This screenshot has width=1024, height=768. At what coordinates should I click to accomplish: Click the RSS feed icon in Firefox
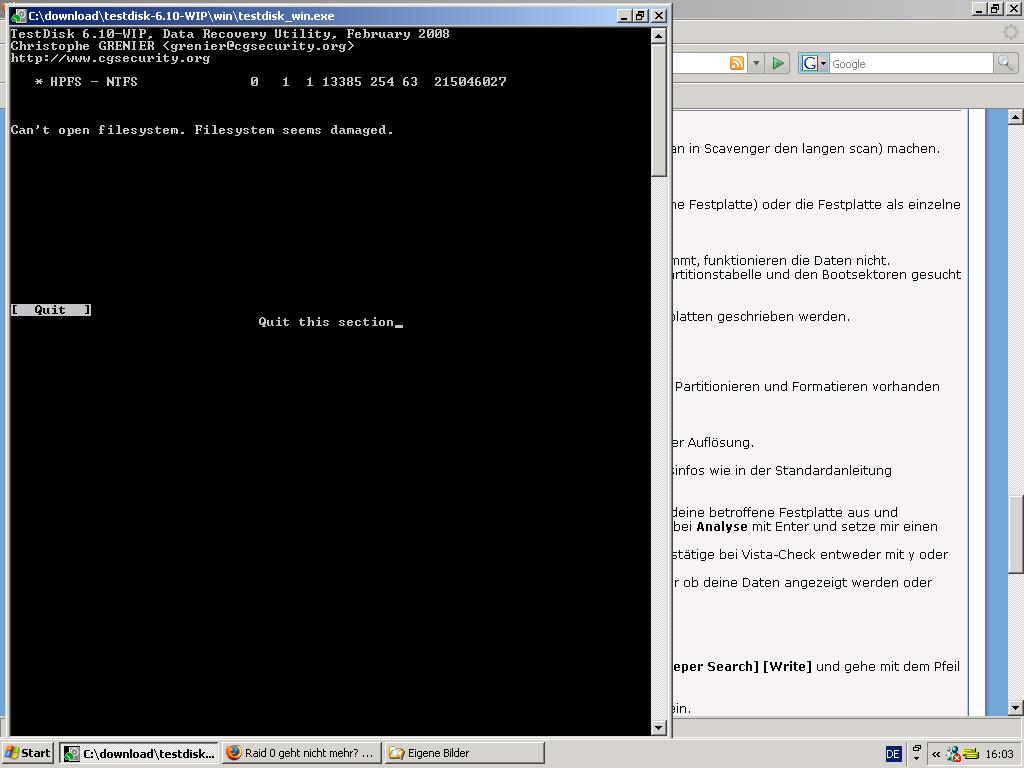tap(737, 63)
